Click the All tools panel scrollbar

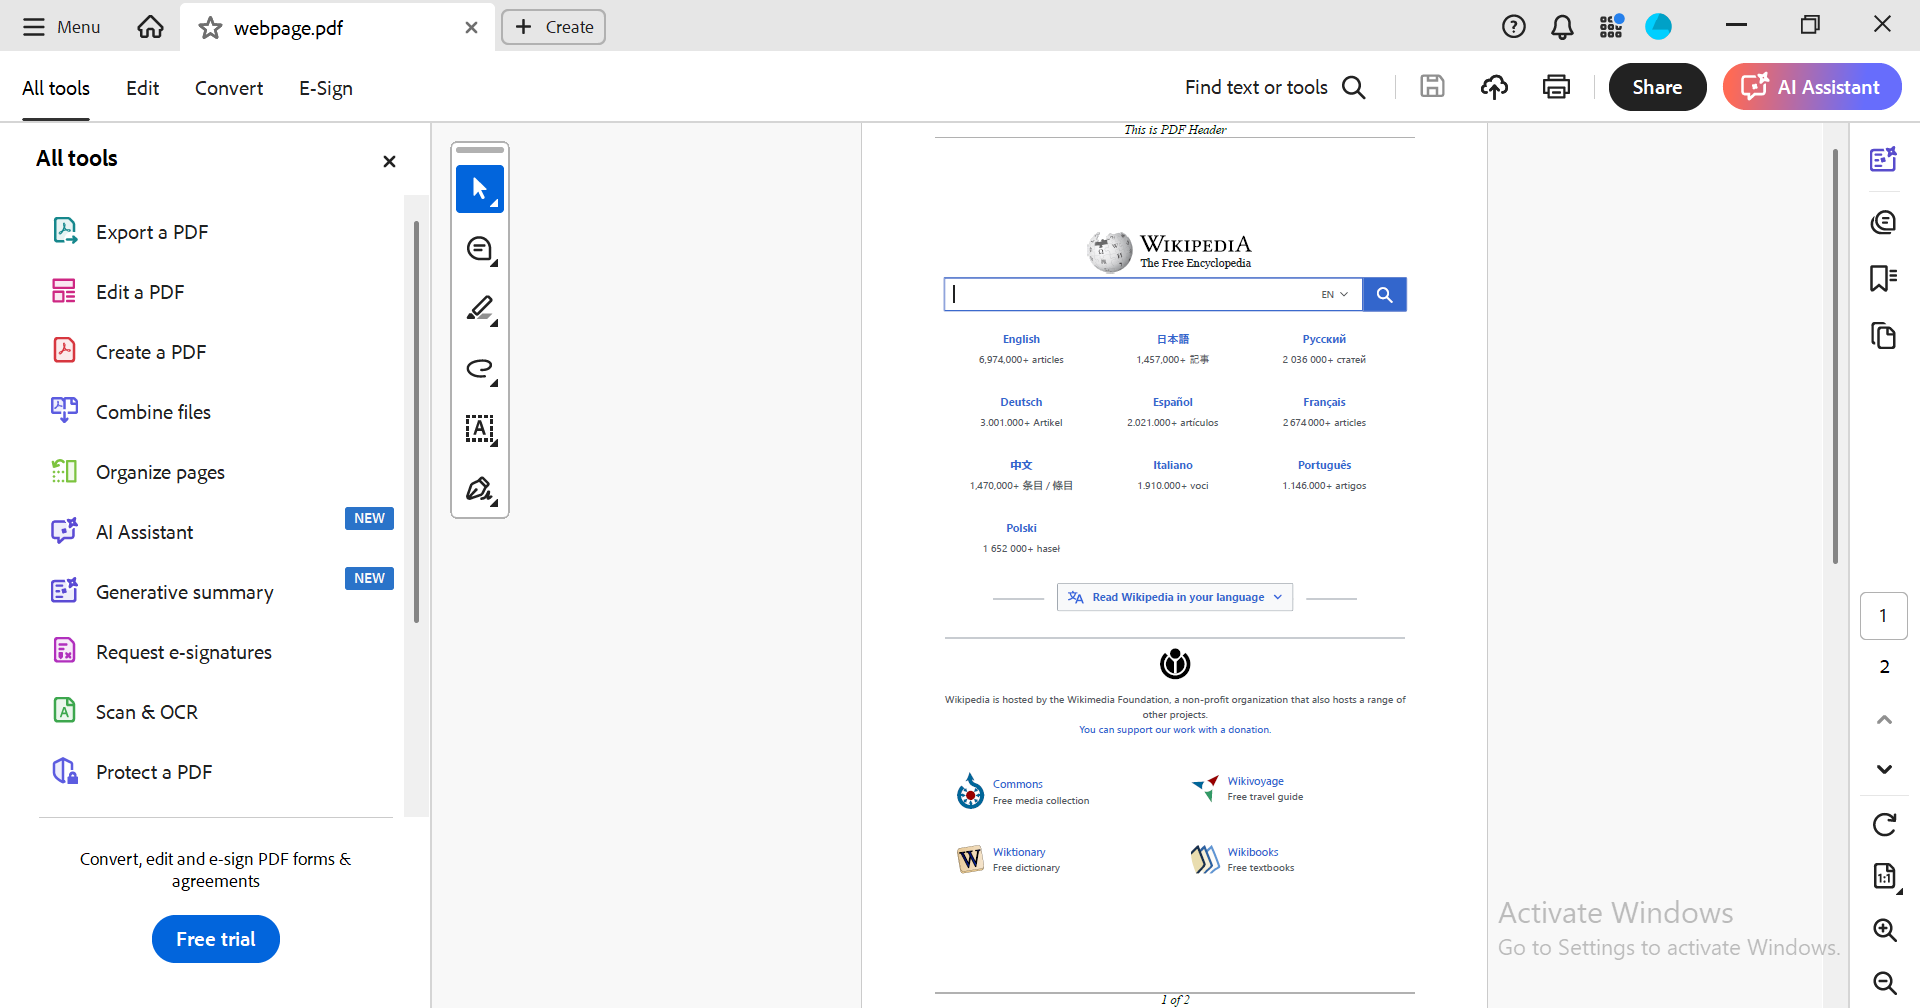[x=416, y=420]
